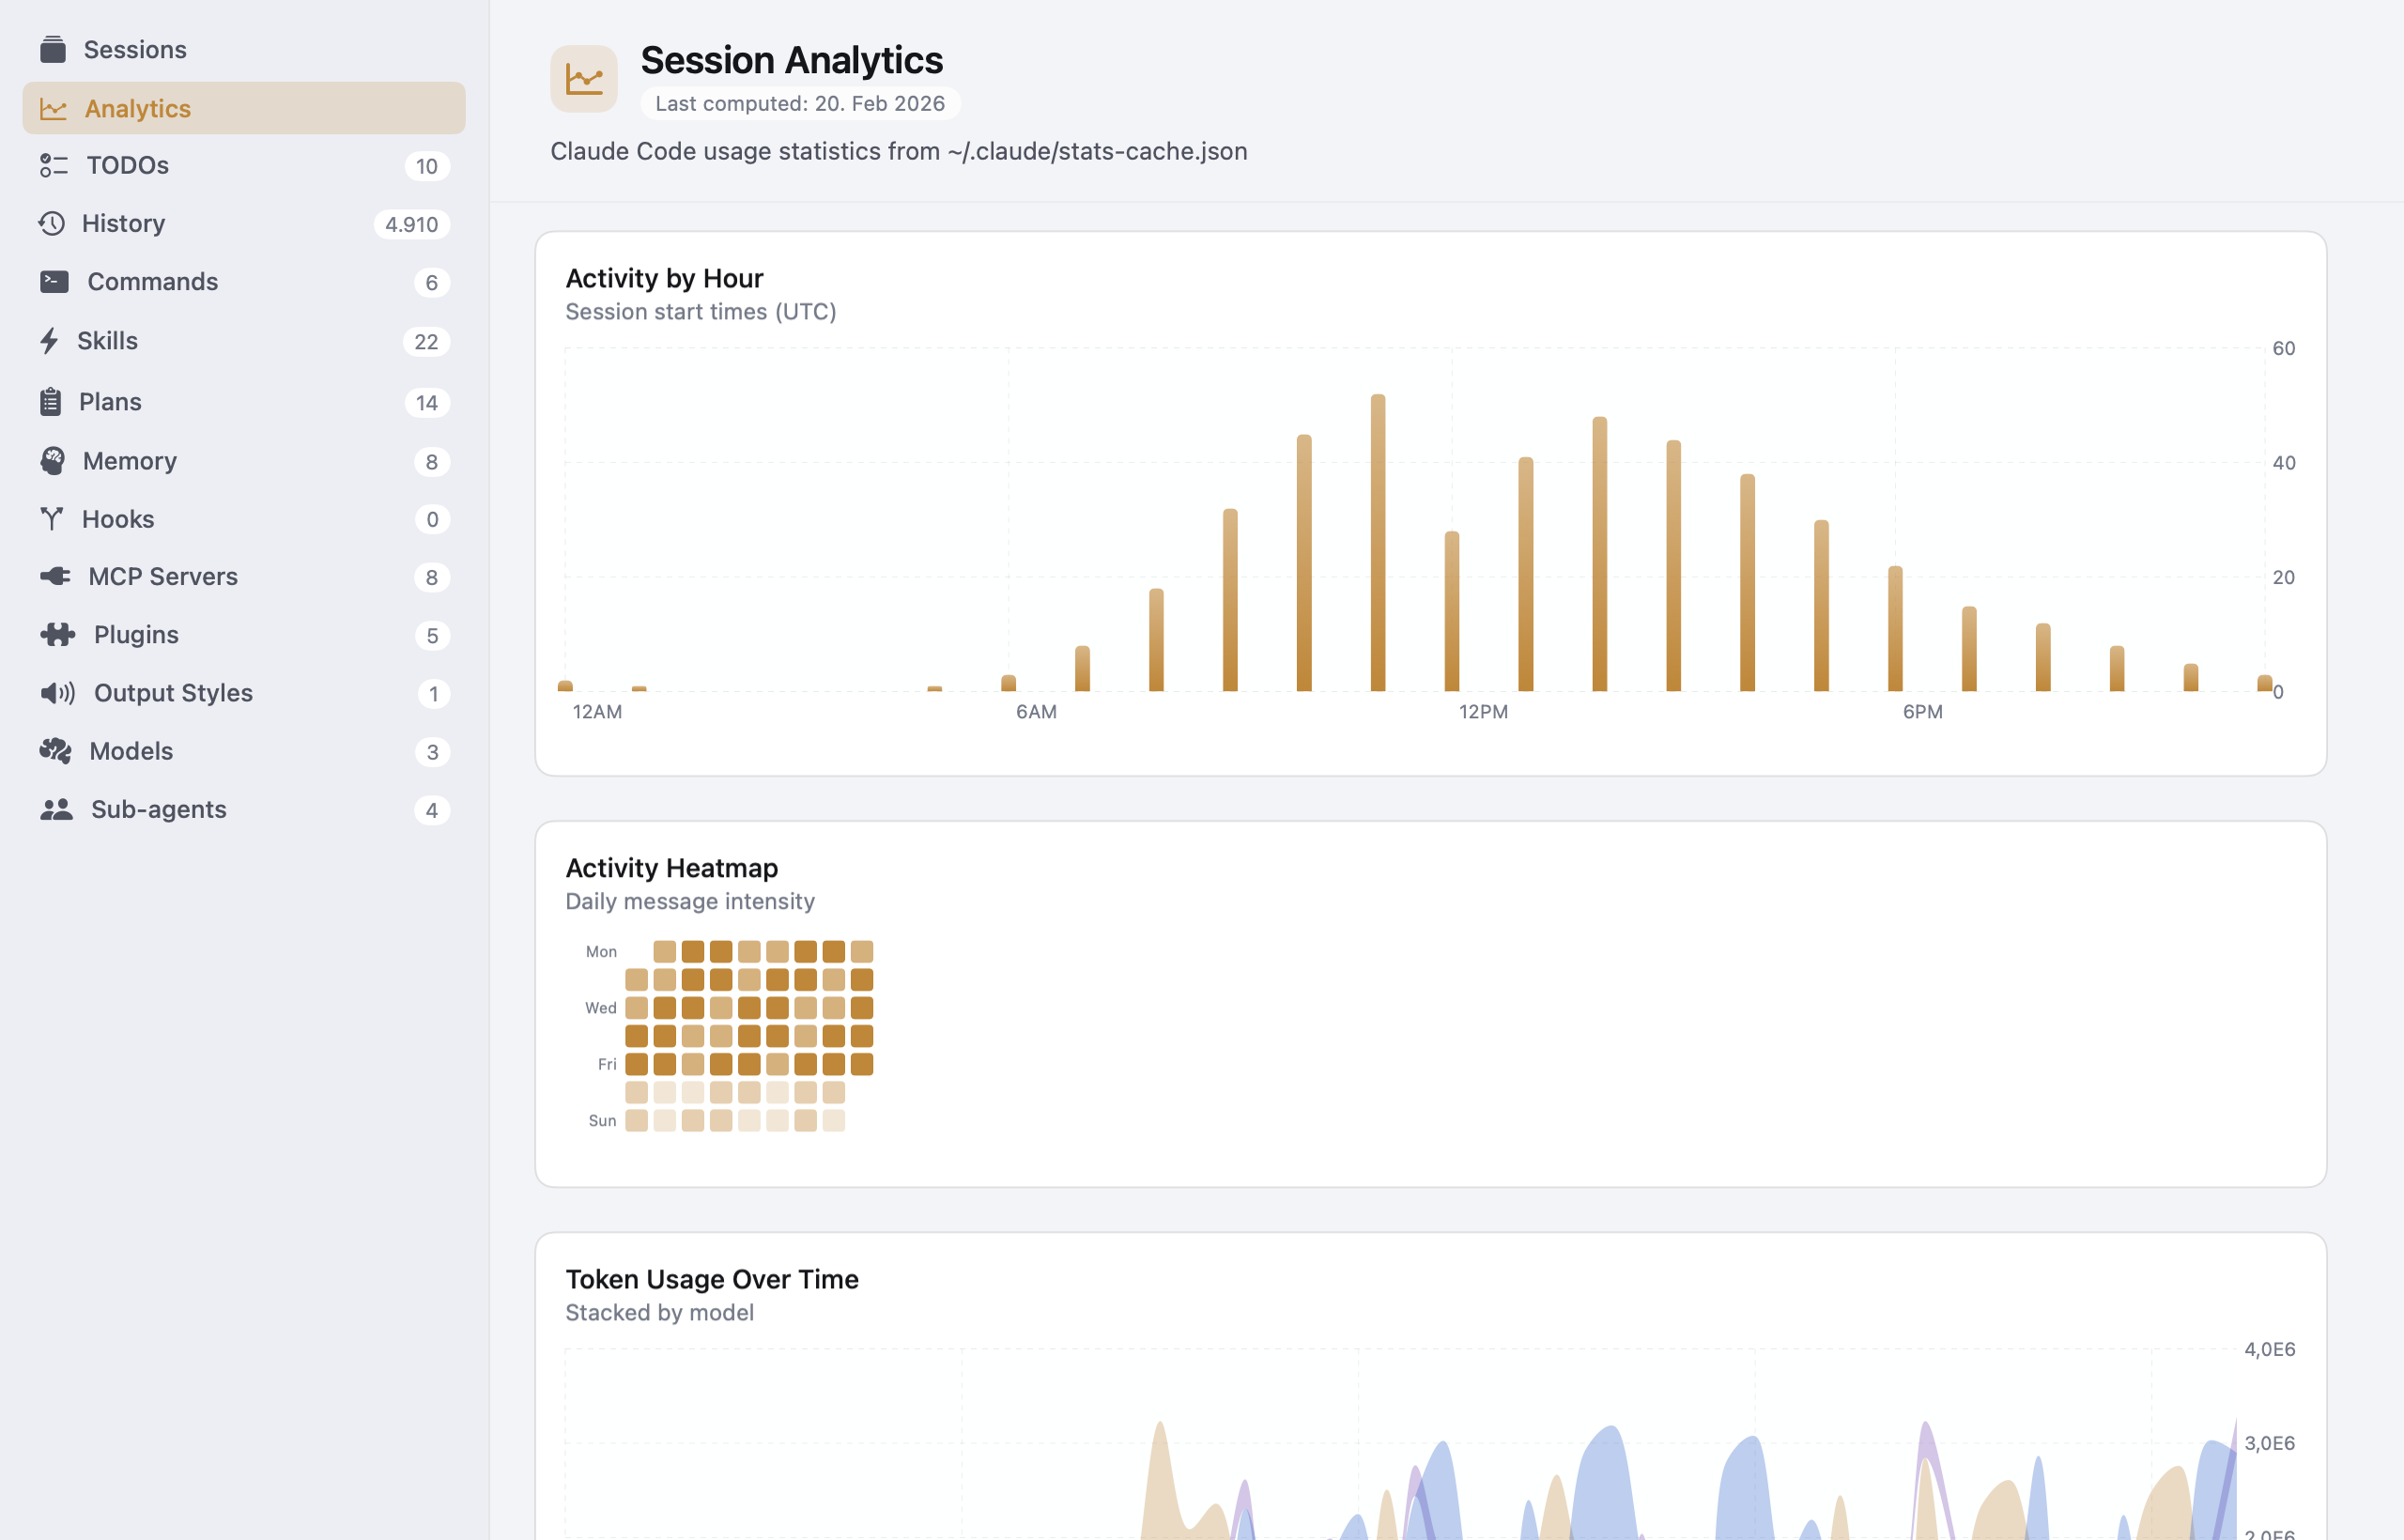The height and width of the screenshot is (1540, 2404).
Task: Select the TODOs checklist icon
Action: tap(54, 165)
